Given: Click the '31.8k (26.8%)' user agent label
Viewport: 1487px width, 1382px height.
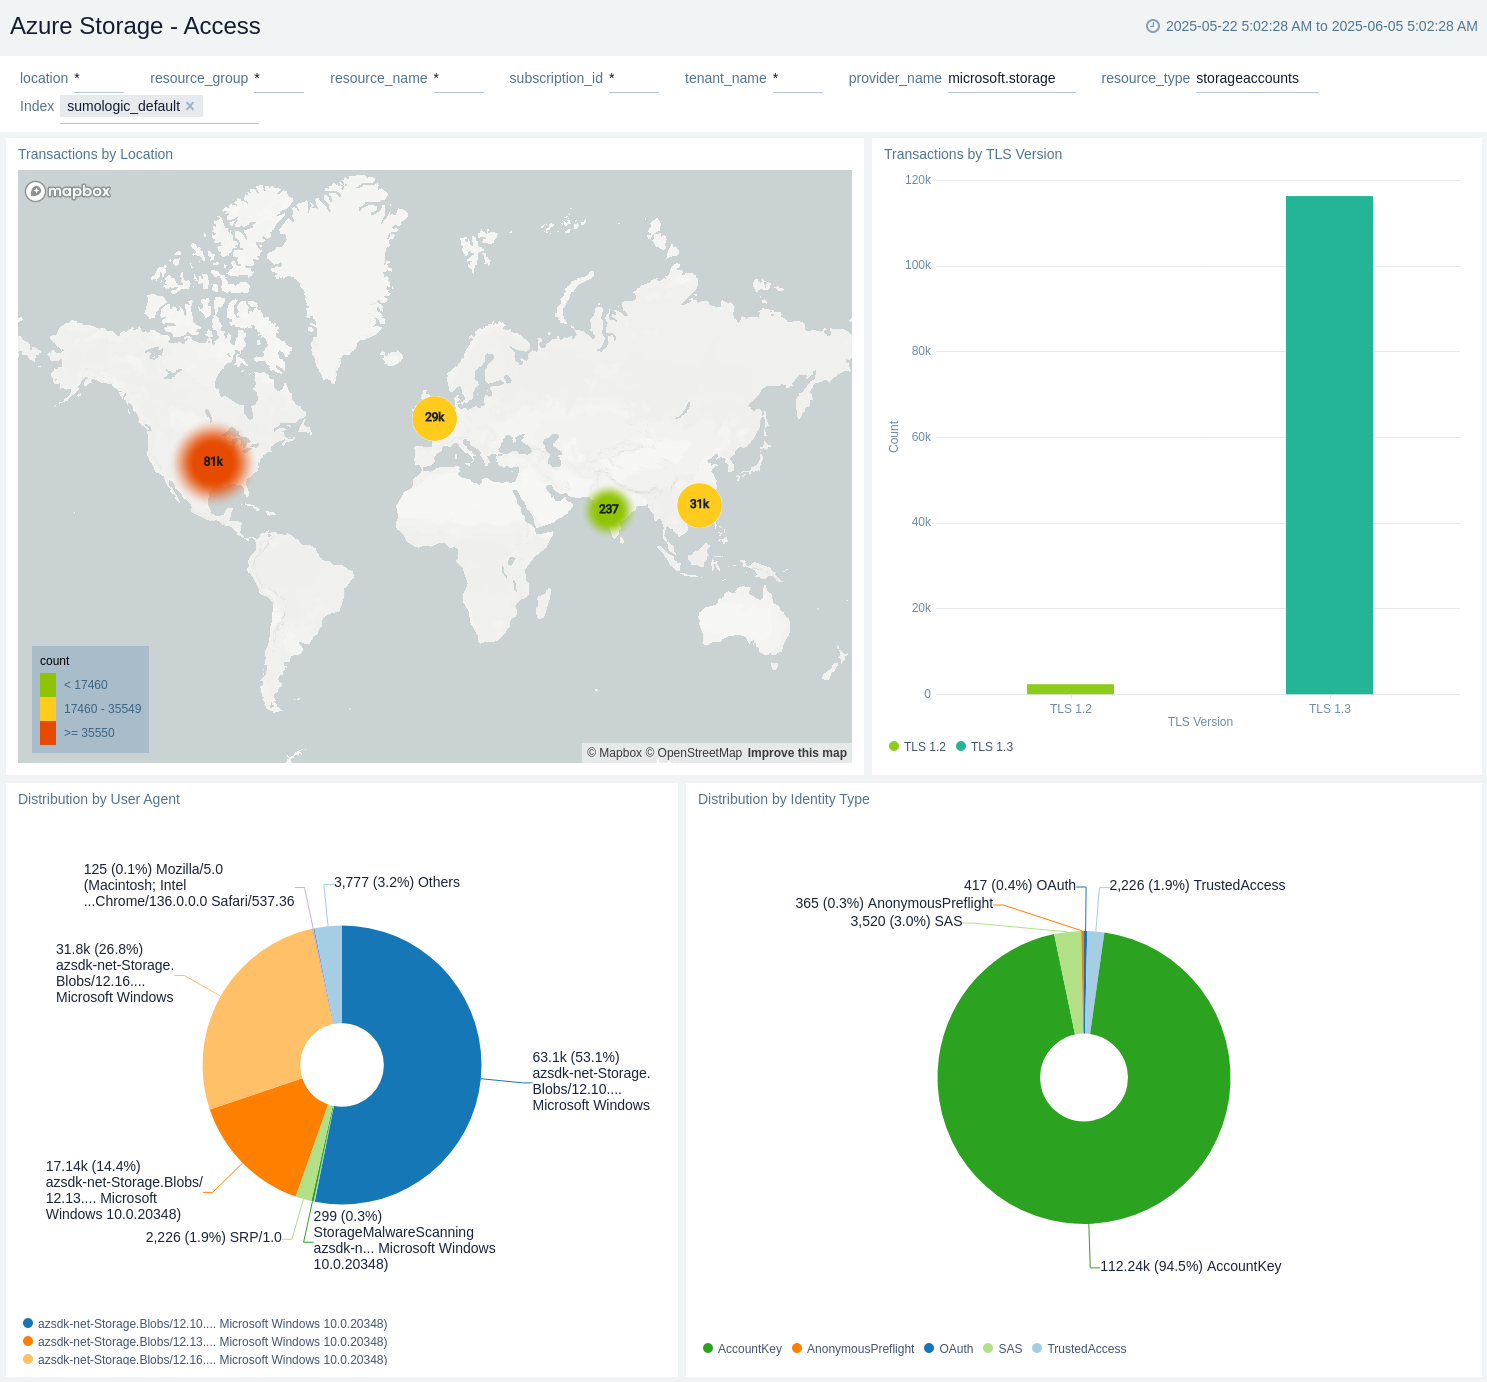Looking at the screenshot, I should coord(115,973).
